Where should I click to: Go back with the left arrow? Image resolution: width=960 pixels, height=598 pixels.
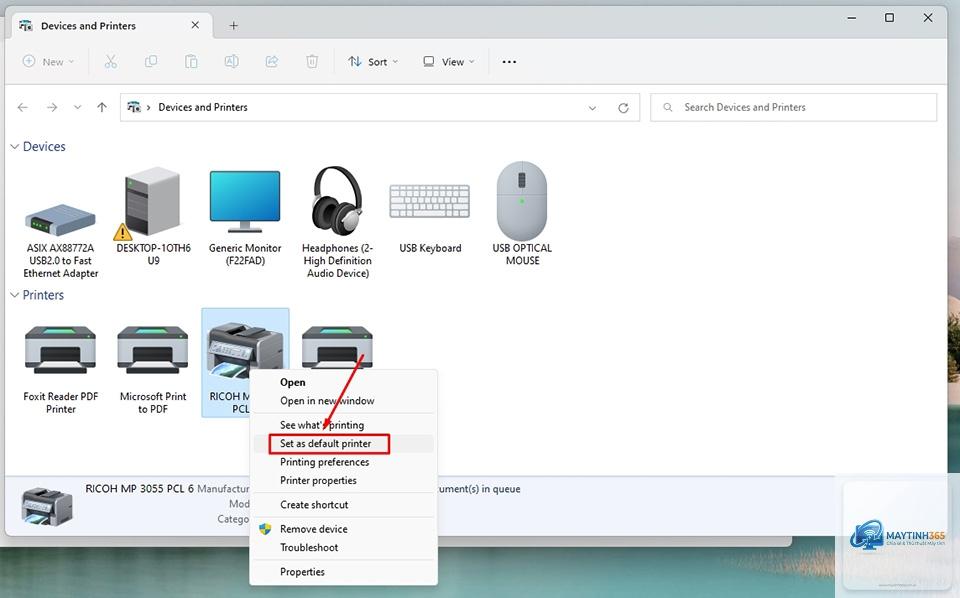[x=23, y=107]
